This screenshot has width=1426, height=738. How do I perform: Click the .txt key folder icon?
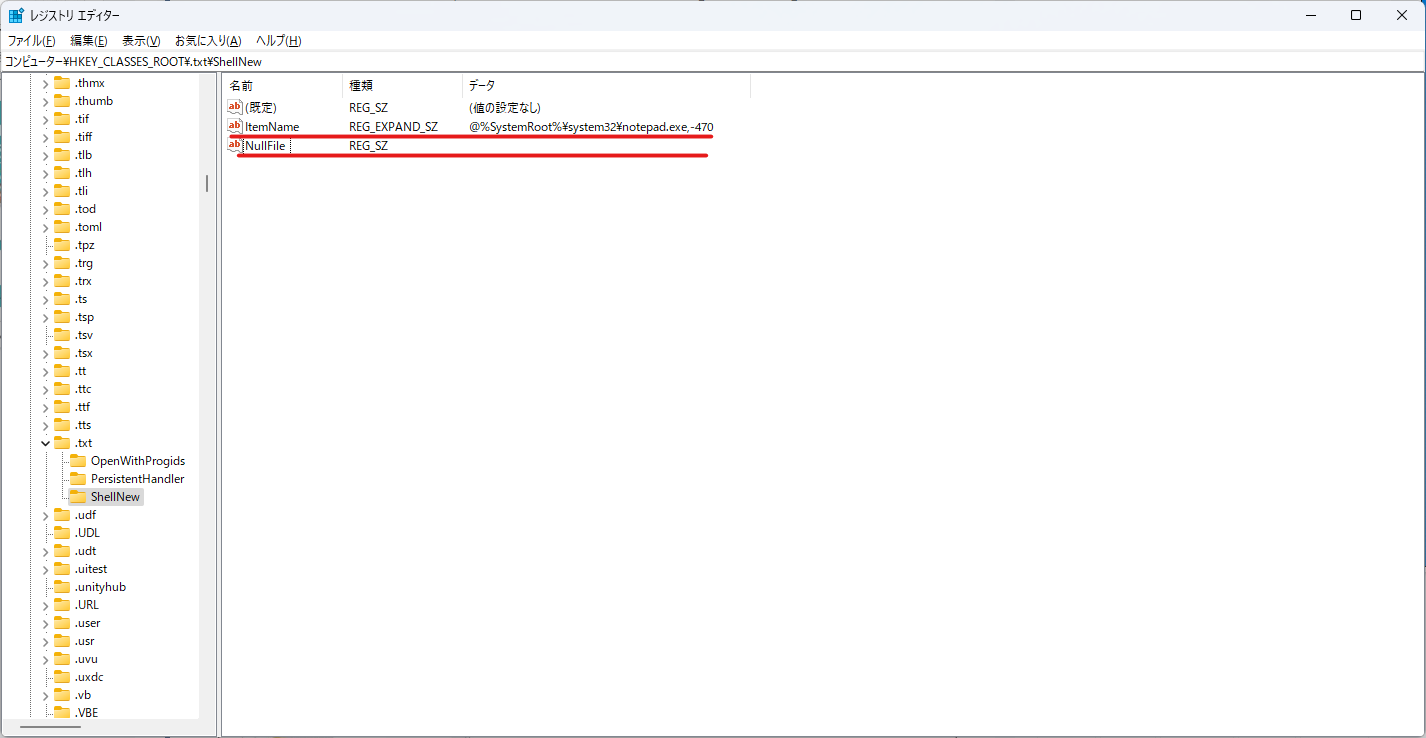coord(62,442)
